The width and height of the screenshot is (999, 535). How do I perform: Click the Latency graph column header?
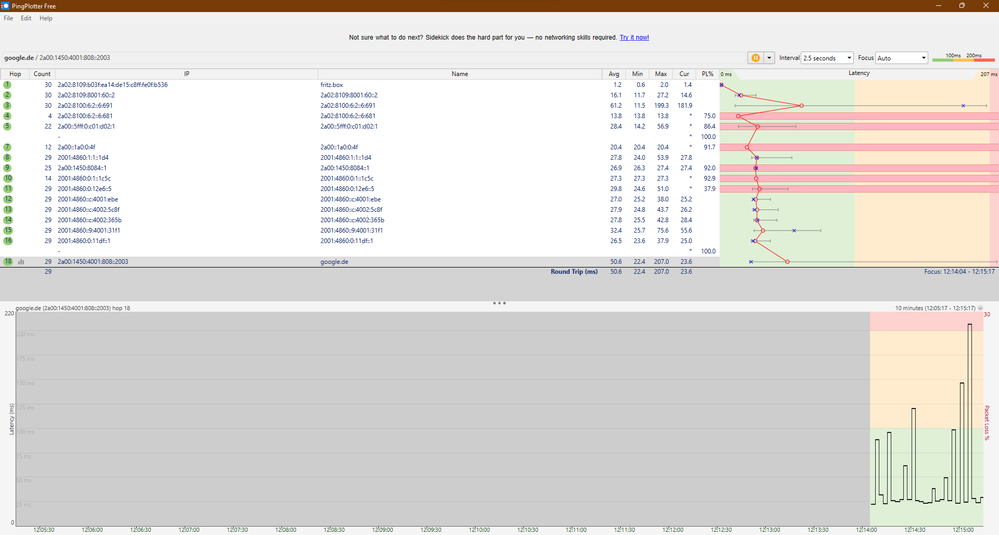tap(859, 74)
